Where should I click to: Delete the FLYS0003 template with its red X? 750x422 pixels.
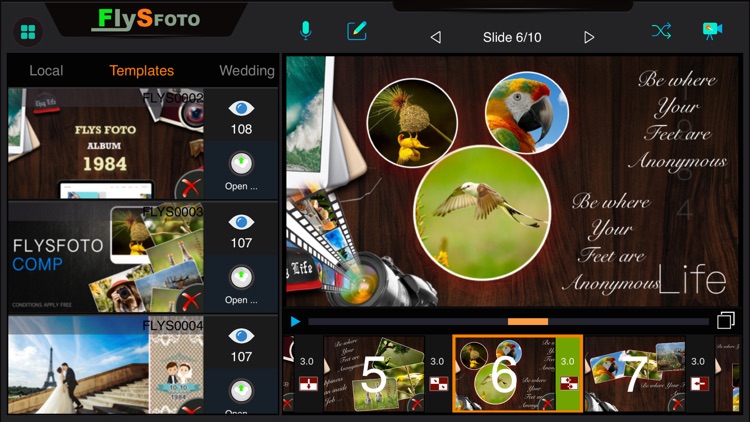[x=190, y=301]
